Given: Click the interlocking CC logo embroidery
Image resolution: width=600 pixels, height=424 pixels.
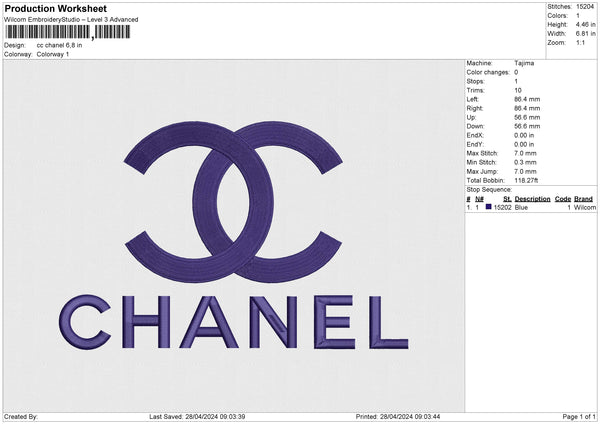Looking at the screenshot, I should pyautogui.click(x=234, y=201).
